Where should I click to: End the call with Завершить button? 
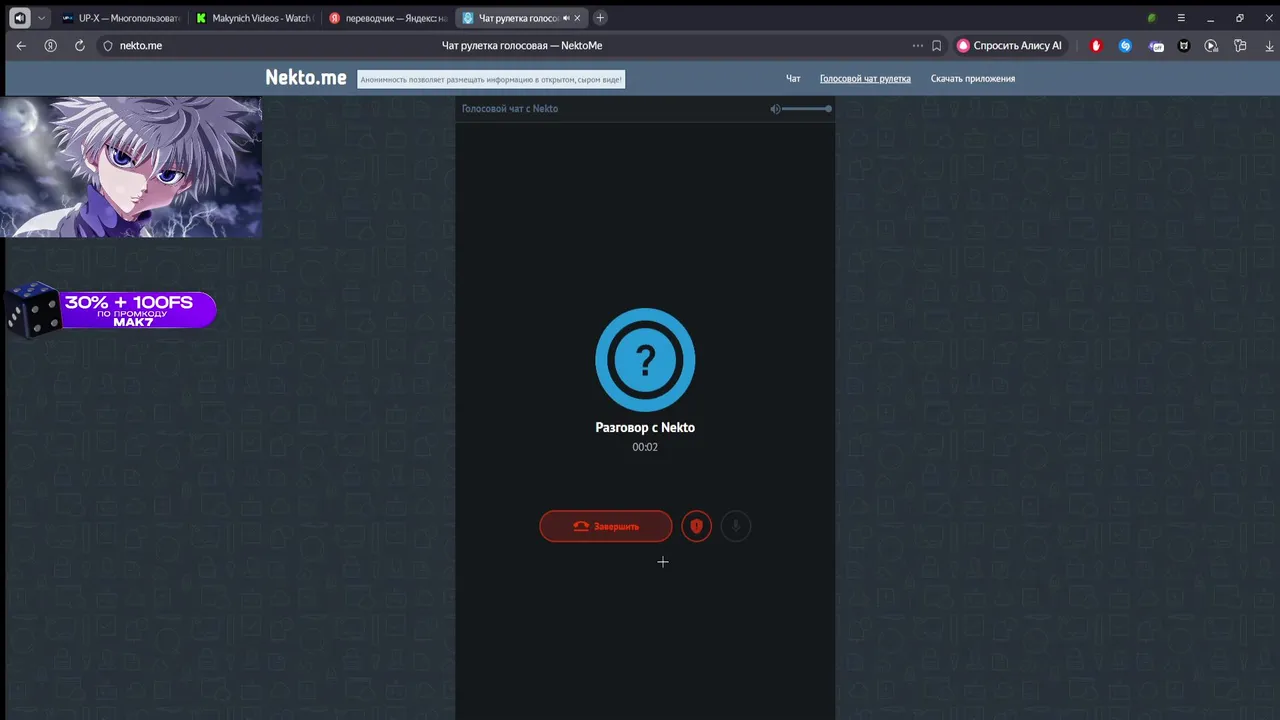coord(606,526)
